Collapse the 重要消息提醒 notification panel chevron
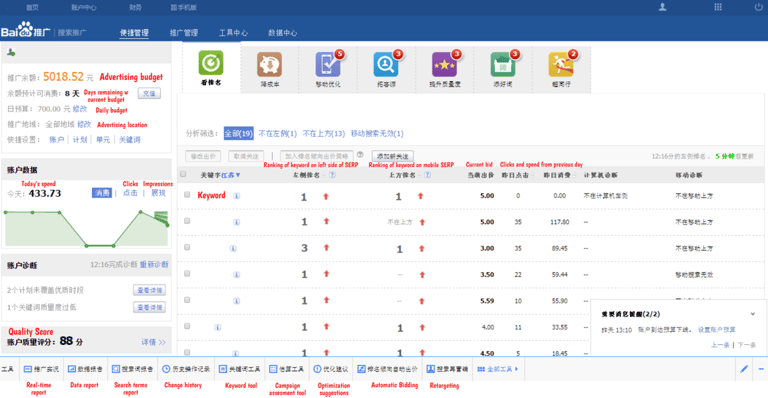Screen dimensions: 768x398 (753, 314)
